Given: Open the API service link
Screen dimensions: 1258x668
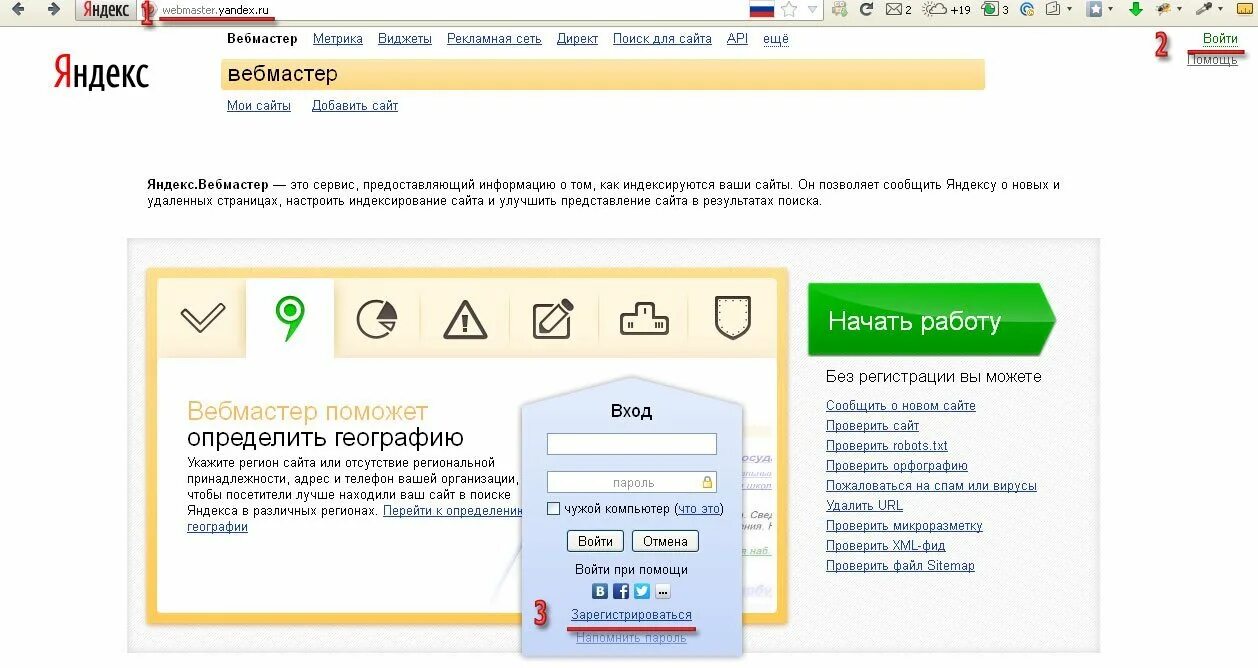Looking at the screenshot, I should [x=737, y=39].
